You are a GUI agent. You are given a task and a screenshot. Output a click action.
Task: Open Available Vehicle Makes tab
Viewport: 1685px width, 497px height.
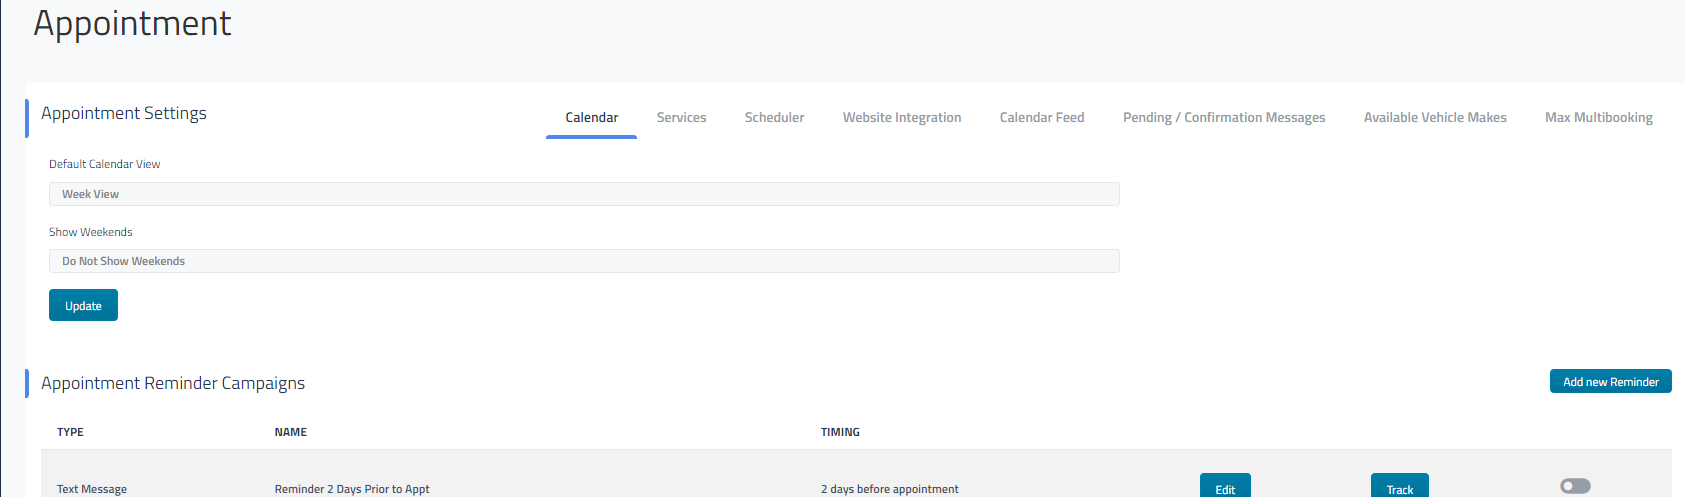click(x=1435, y=118)
